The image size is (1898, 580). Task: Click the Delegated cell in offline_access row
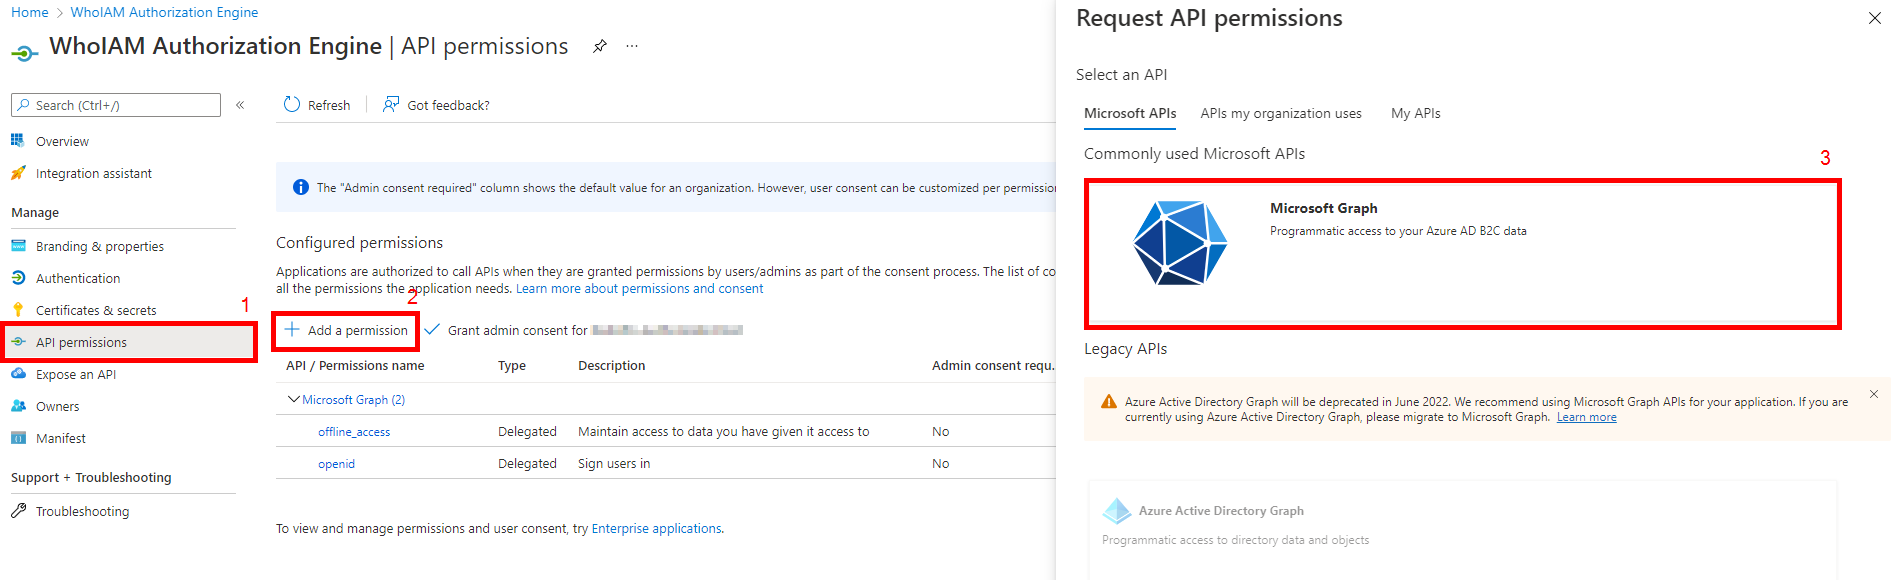[x=527, y=431]
